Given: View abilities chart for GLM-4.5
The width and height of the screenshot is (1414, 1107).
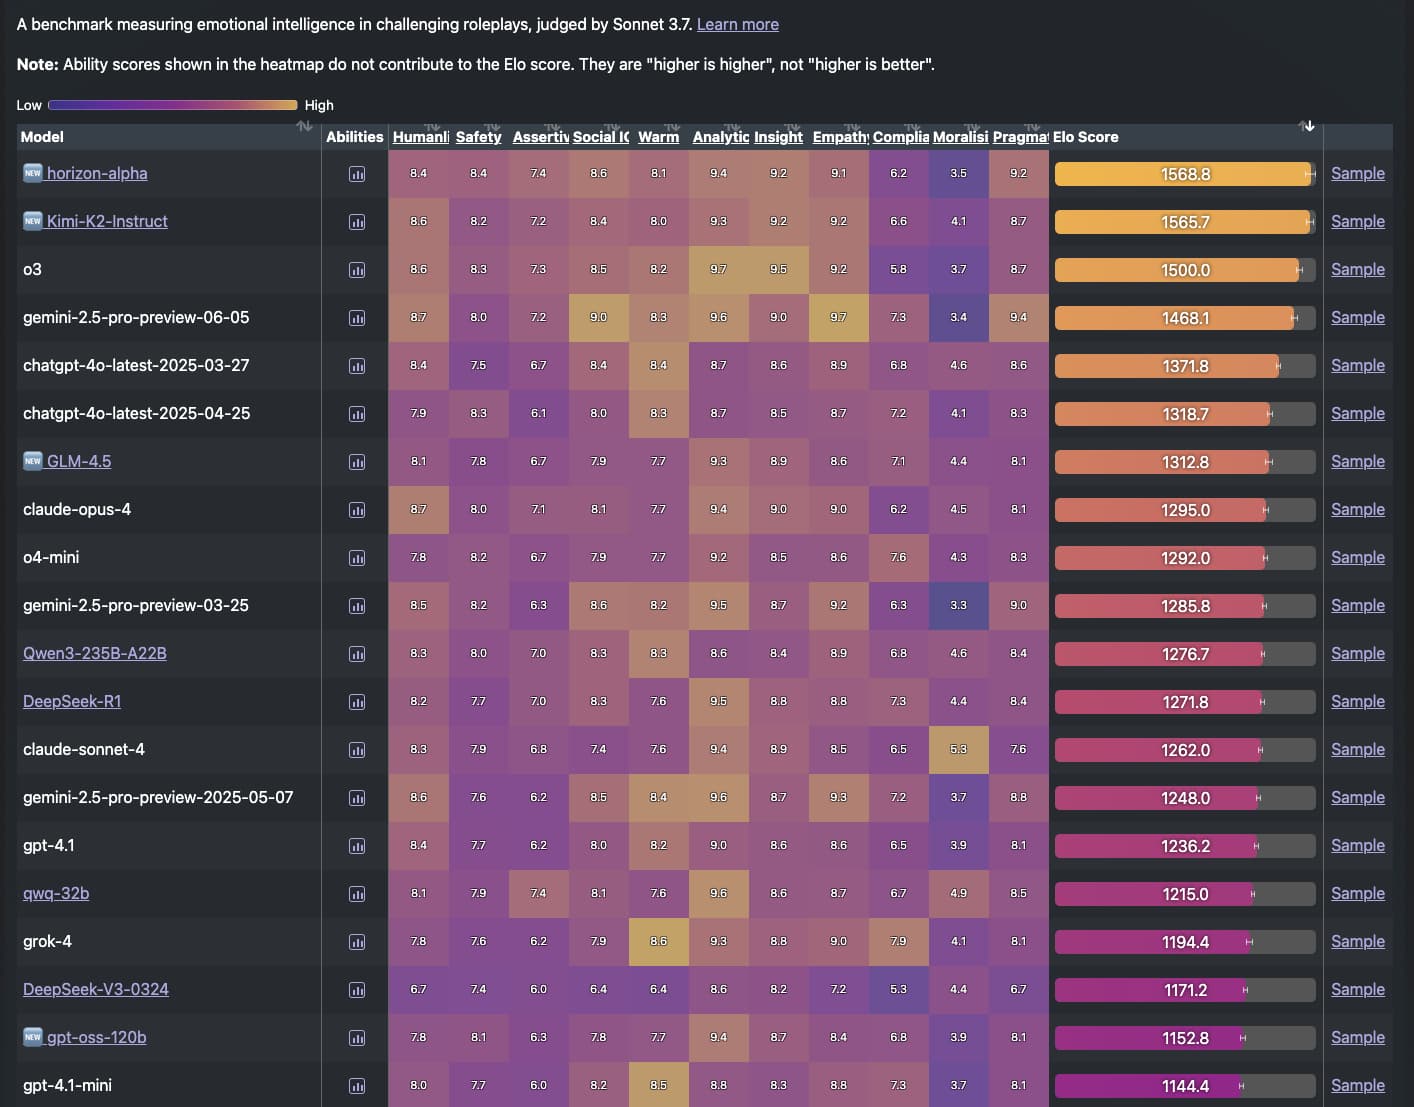Looking at the screenshot, I should coord(356,462).
